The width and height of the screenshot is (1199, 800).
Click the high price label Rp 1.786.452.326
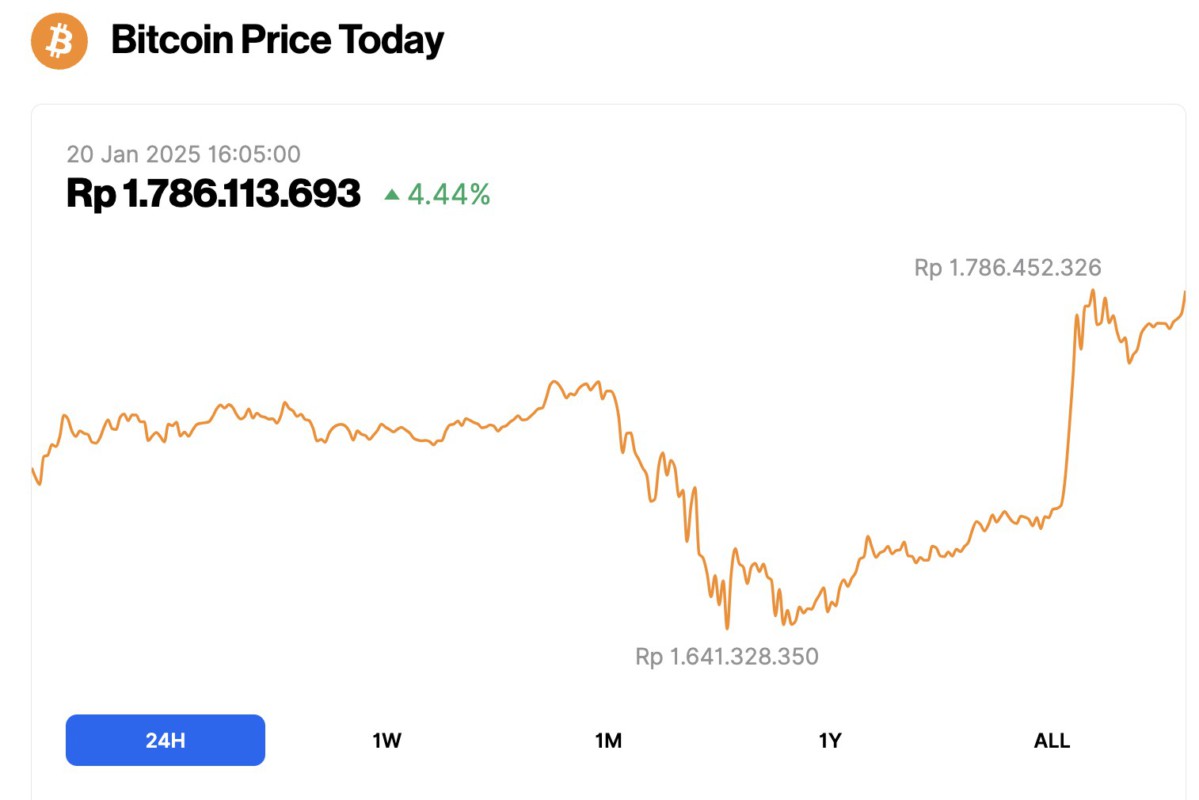coord(1006,268)
